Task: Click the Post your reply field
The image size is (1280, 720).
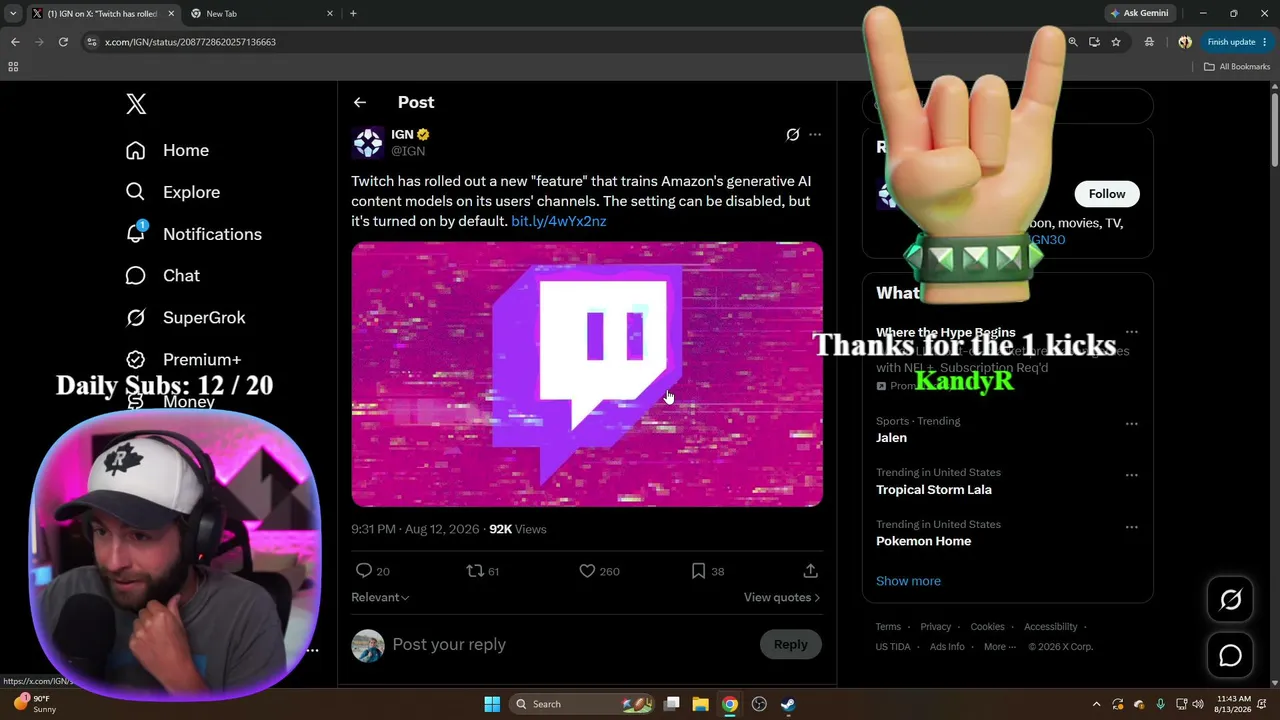Action: click(x=570, y=645)
